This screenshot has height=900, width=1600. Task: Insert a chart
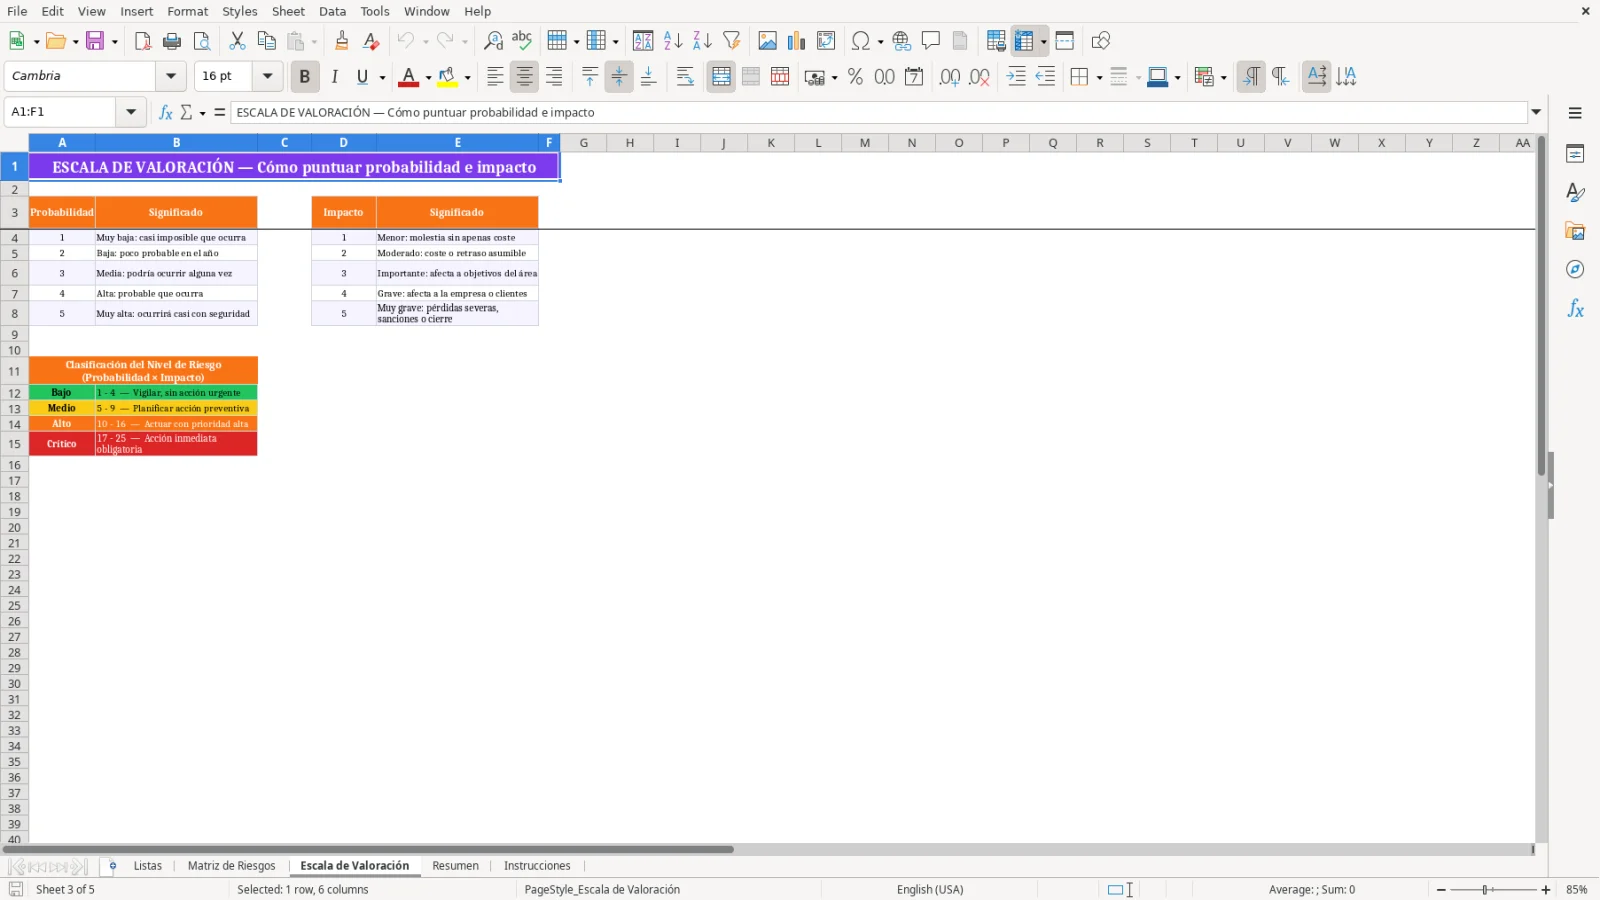[797, 41]
